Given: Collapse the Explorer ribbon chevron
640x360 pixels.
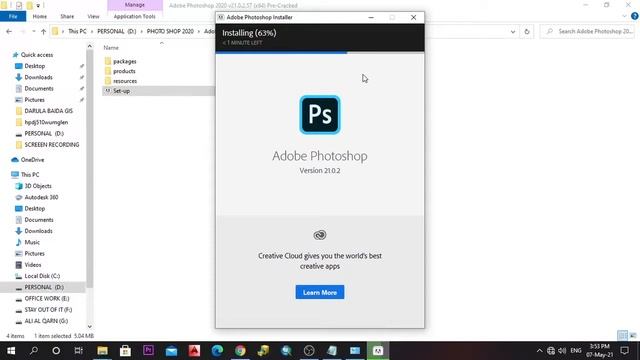Looking at the screenshot, I should coord(624,16).
